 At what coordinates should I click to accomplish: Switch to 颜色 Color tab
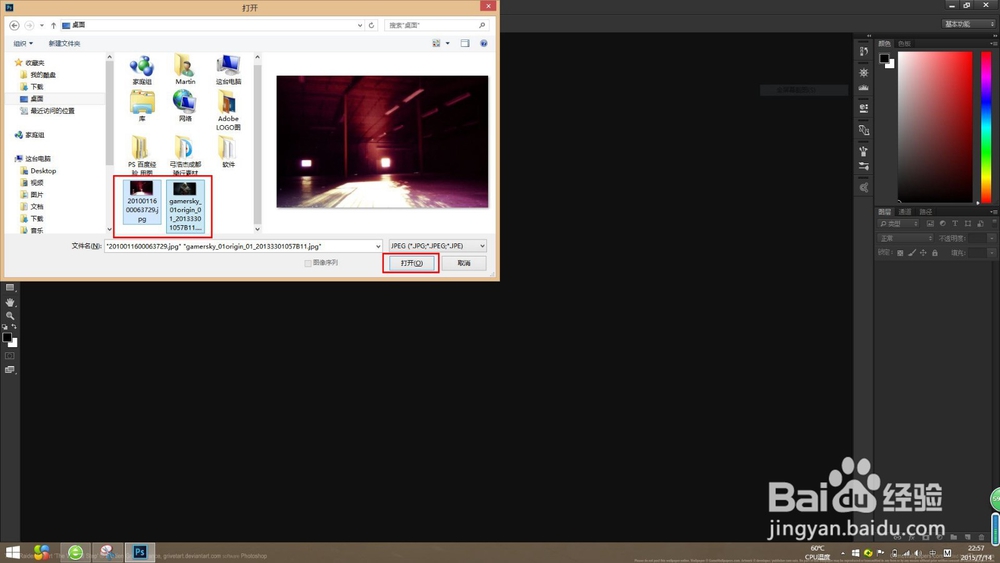point(884,43)
